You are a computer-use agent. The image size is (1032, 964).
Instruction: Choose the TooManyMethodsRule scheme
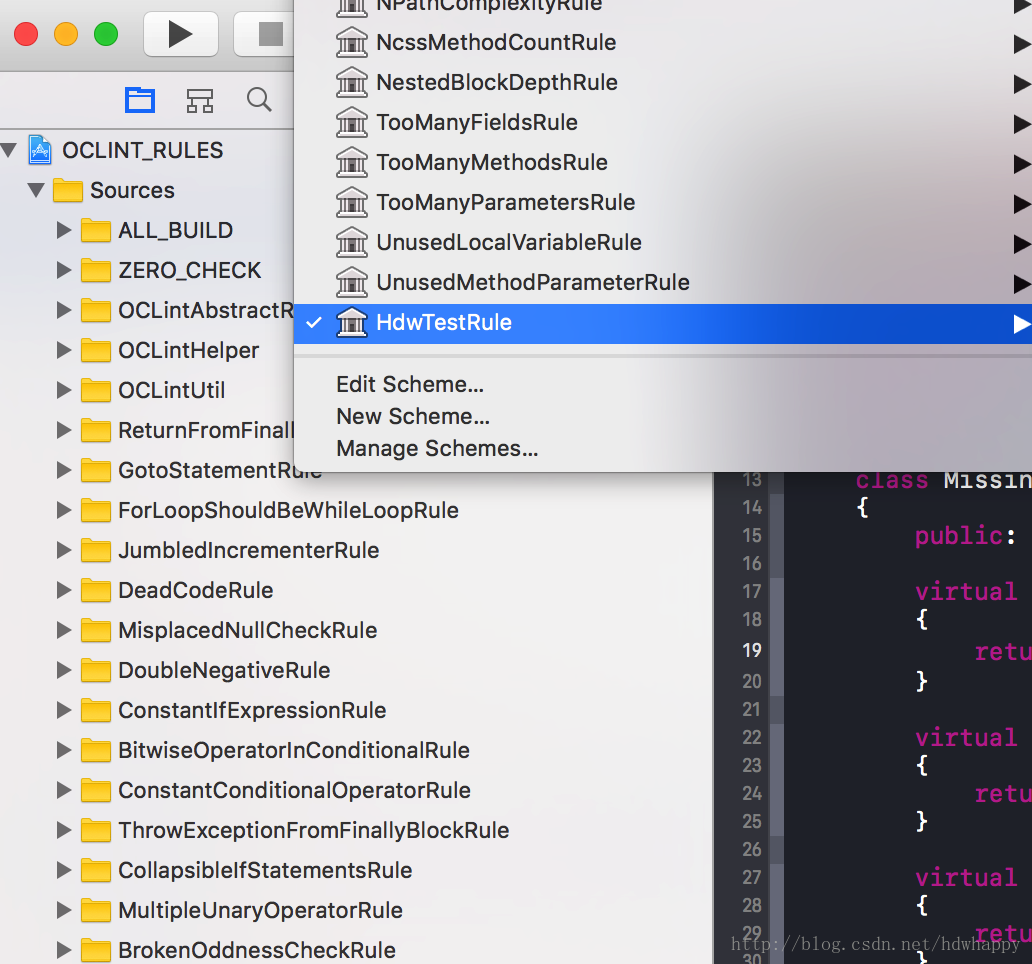(663, 163)
